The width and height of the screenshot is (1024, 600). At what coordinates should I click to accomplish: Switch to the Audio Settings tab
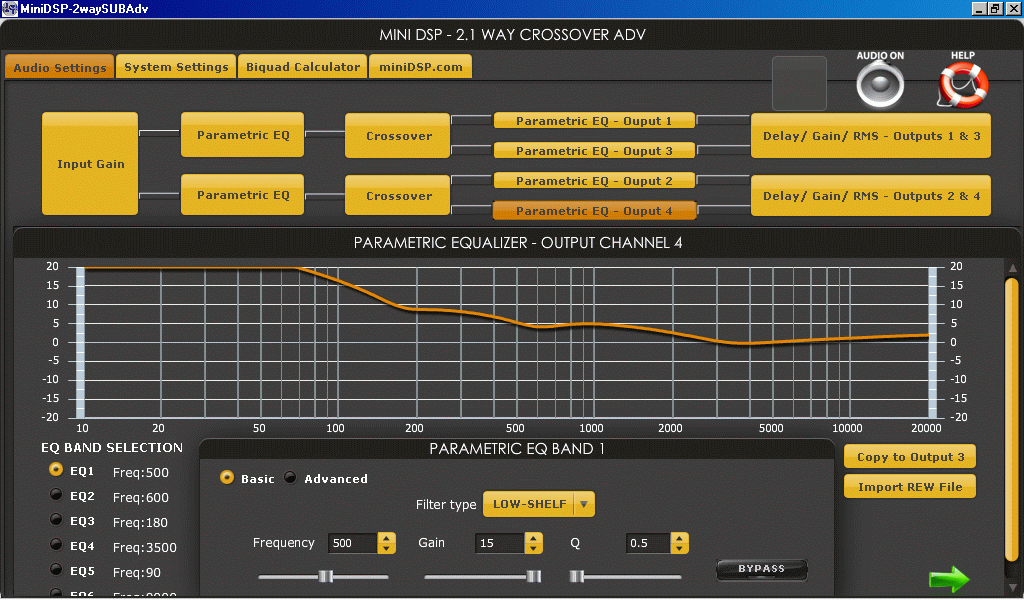(59, 67)
